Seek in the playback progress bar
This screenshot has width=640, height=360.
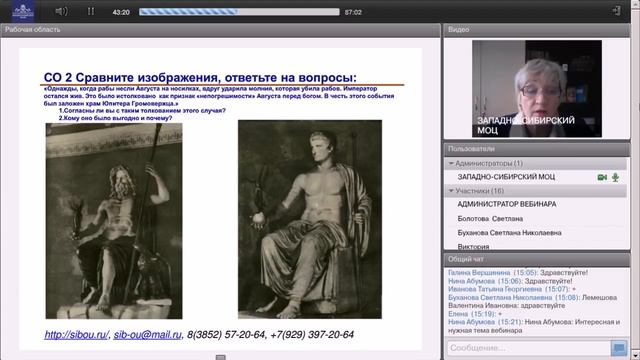(239, 12)
